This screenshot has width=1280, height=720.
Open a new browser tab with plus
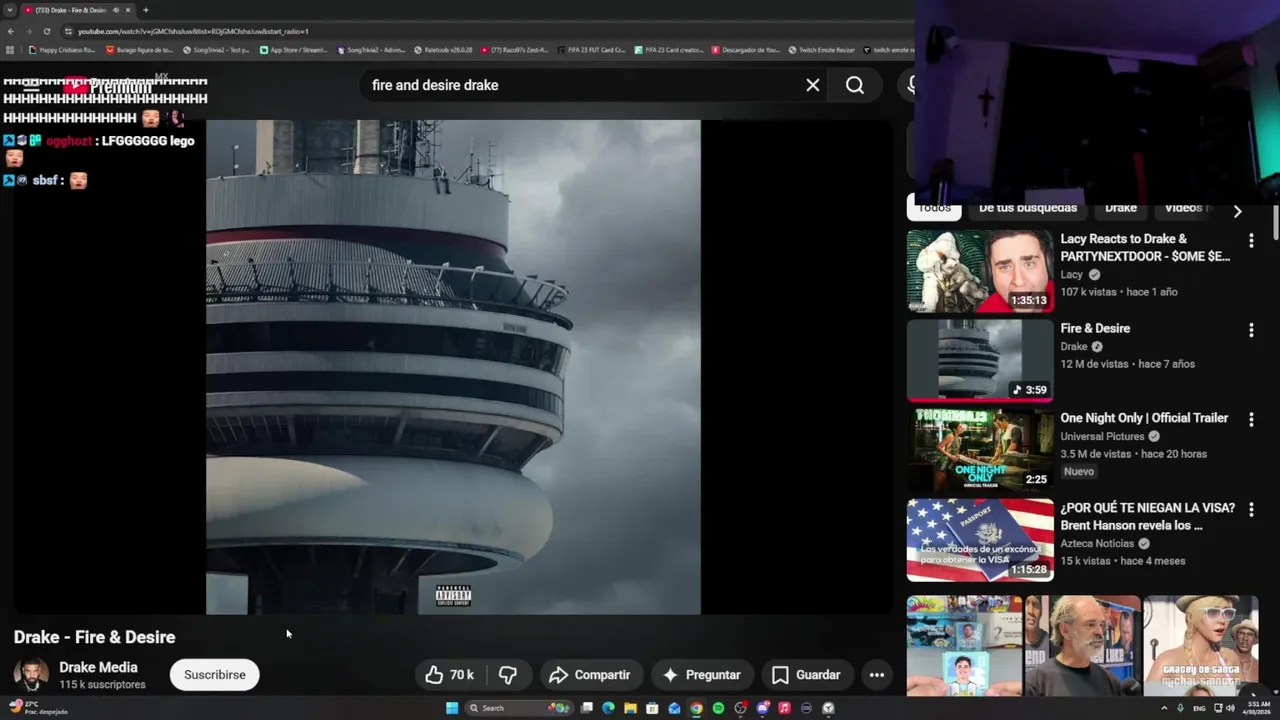tap(146, 10)
